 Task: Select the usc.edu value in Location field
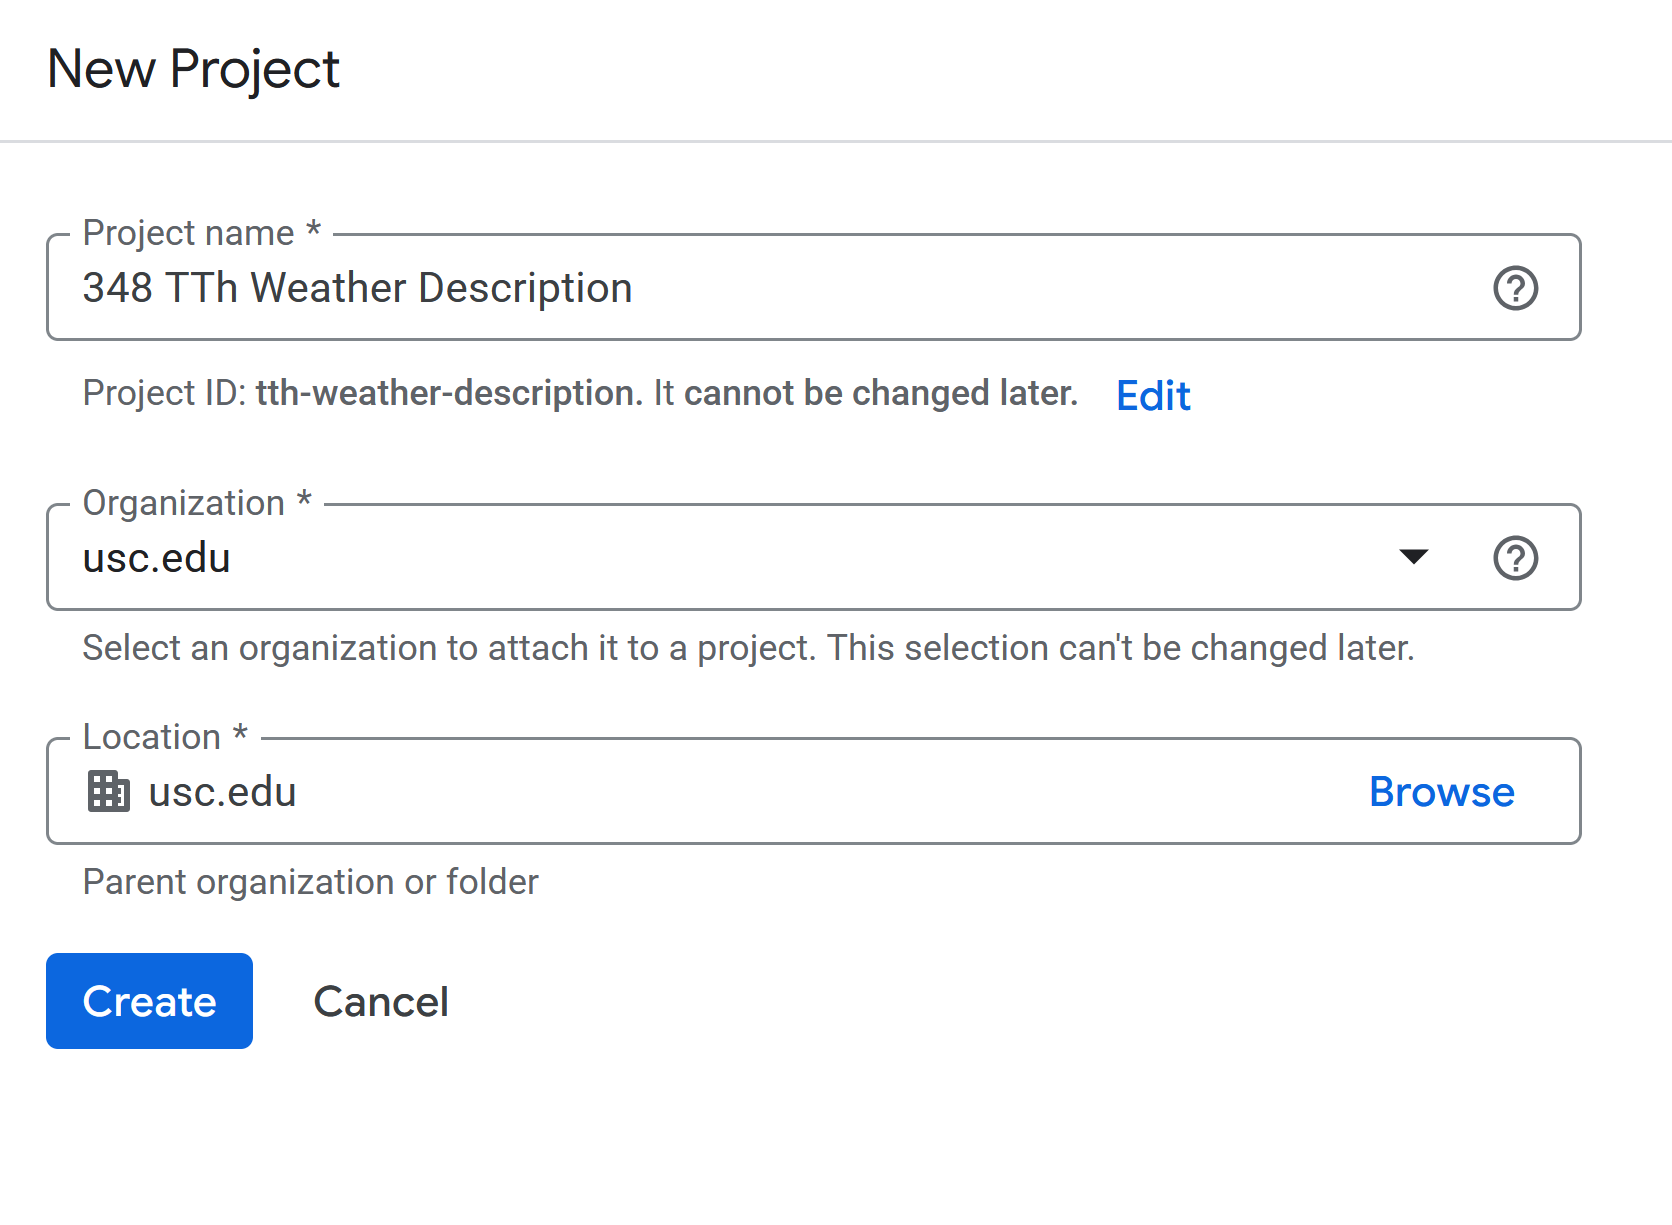(222, 792)
